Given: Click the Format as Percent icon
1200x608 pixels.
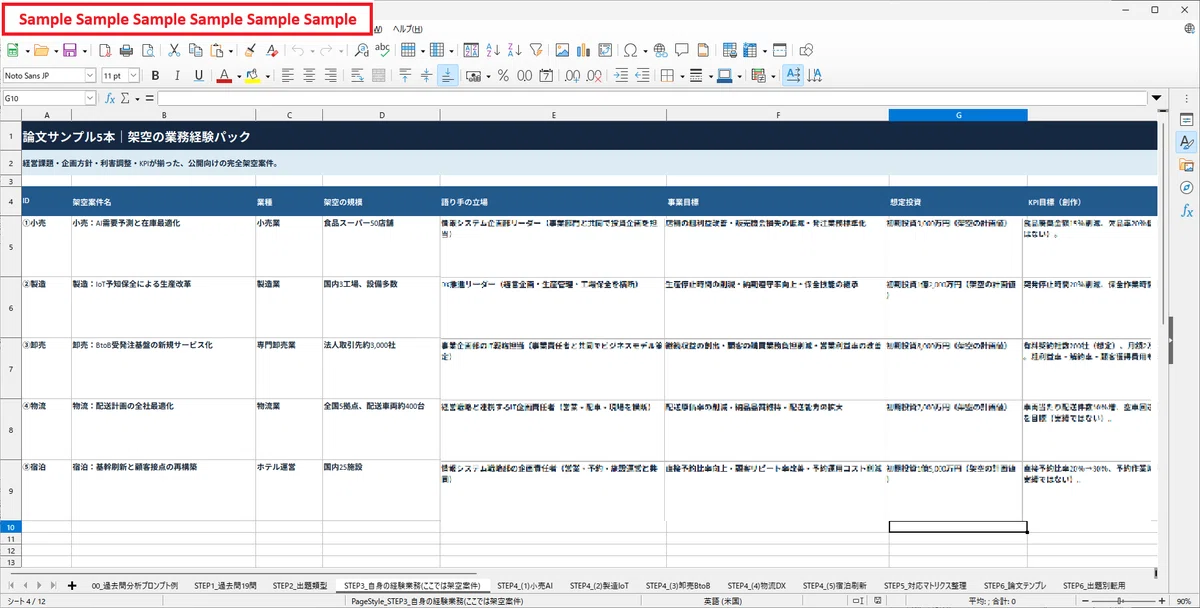Looking at the screenshot, I should [x=503, y=75].
